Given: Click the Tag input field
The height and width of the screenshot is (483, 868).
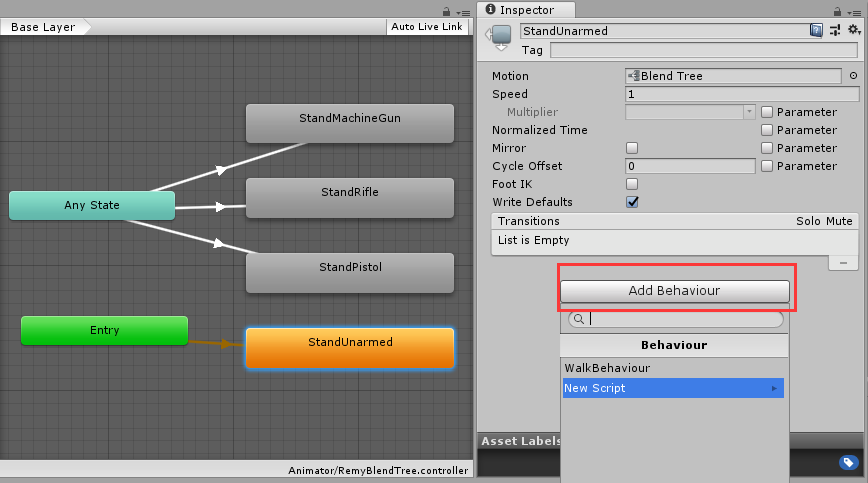Looking at the screenshot, I should click(704, 50).
